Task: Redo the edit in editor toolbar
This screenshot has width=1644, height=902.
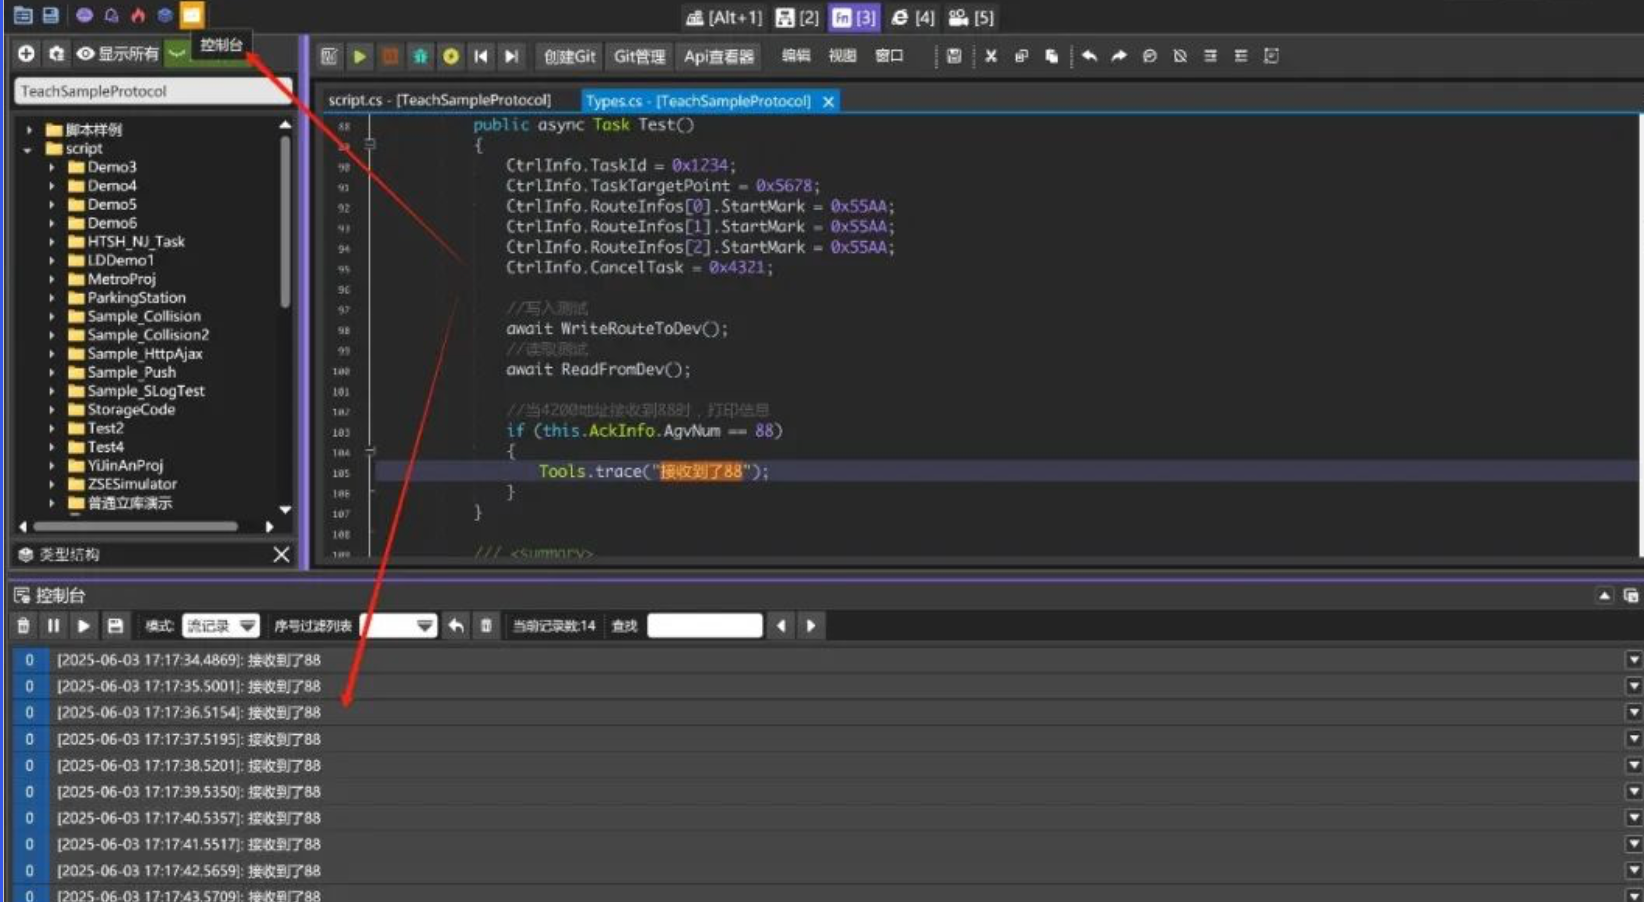Action: pyautogui.click(x=1119, y=56)
